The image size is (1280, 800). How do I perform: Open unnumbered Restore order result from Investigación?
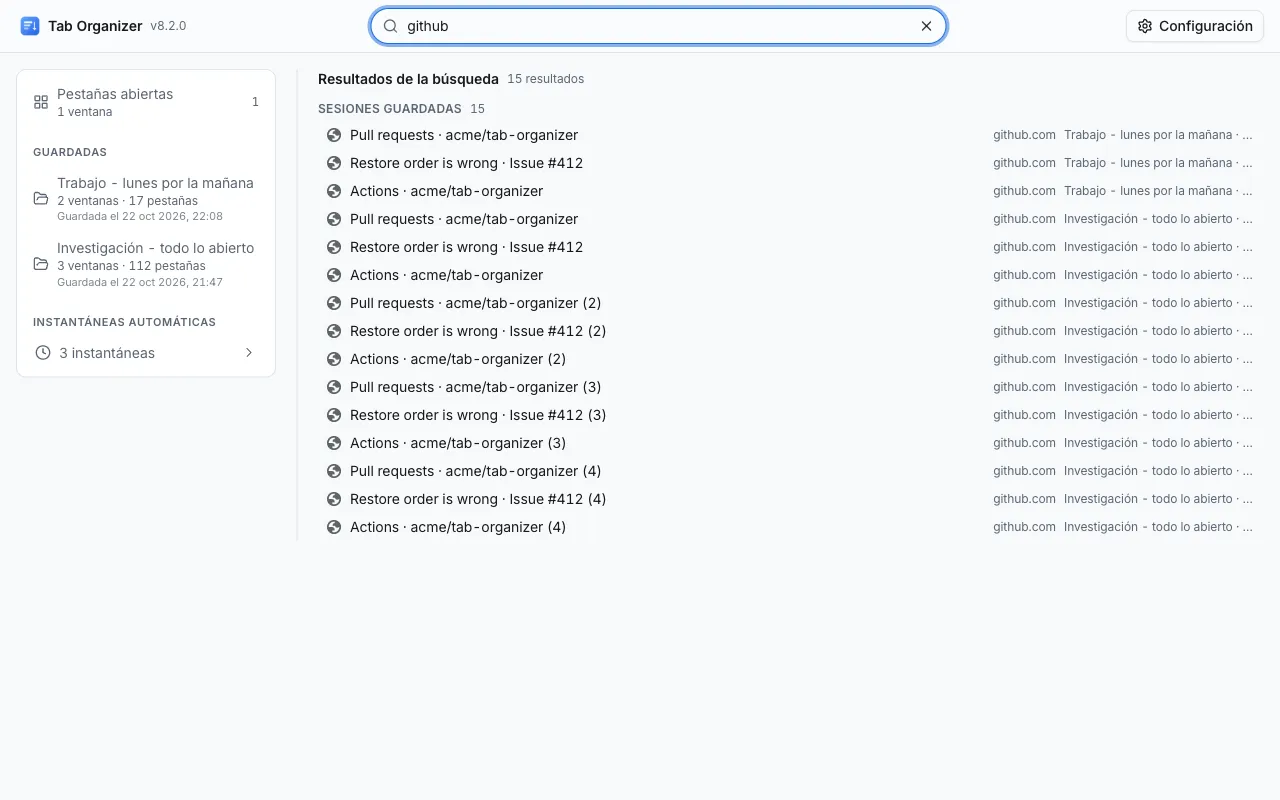[x=789, y=247]
